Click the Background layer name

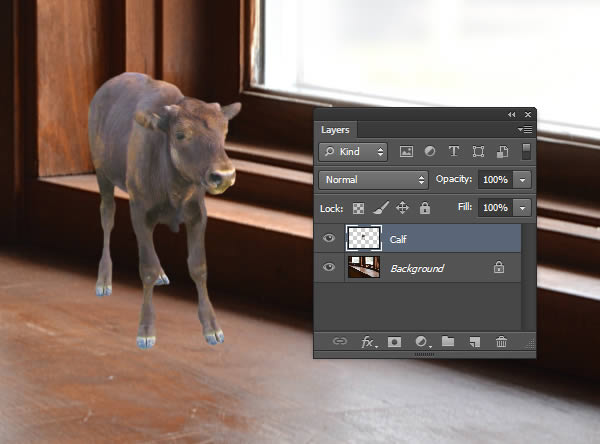click(x=417, y=268)
